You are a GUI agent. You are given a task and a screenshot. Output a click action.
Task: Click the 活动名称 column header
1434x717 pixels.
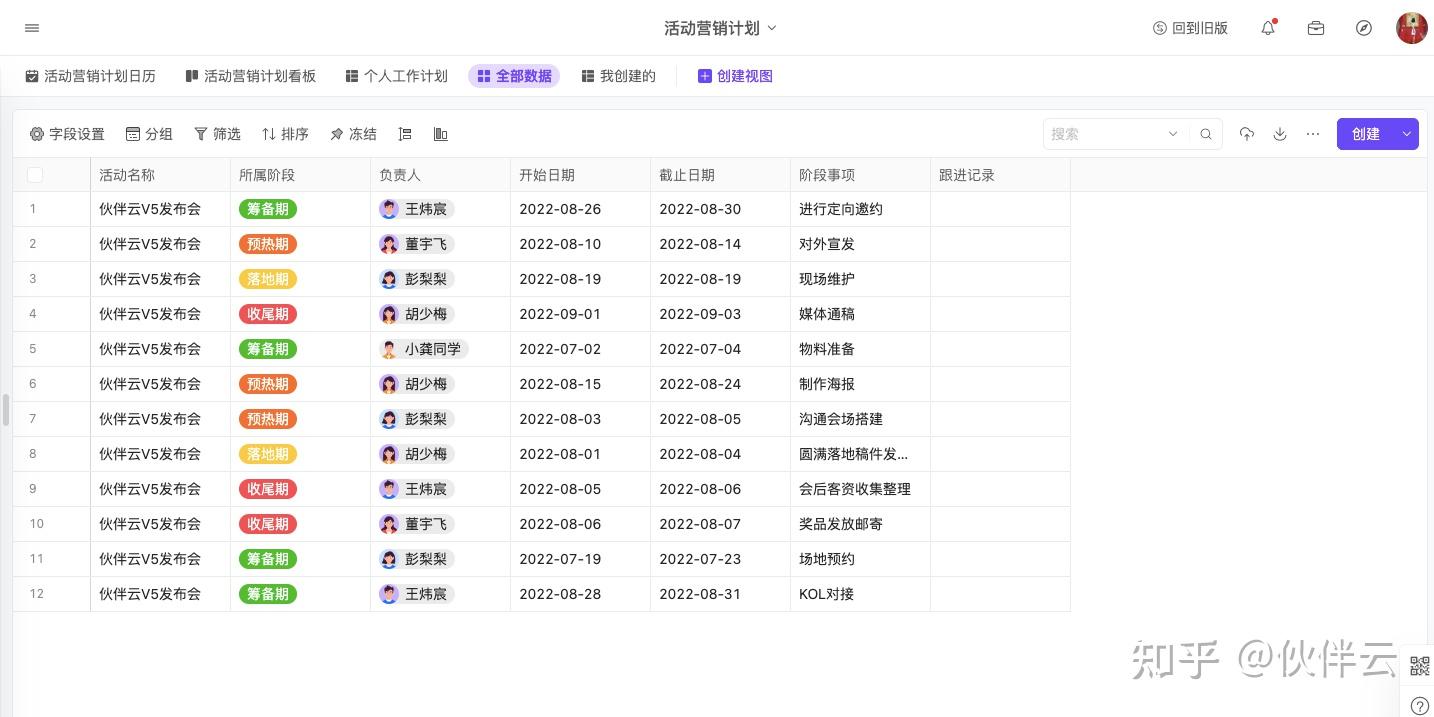160,175
